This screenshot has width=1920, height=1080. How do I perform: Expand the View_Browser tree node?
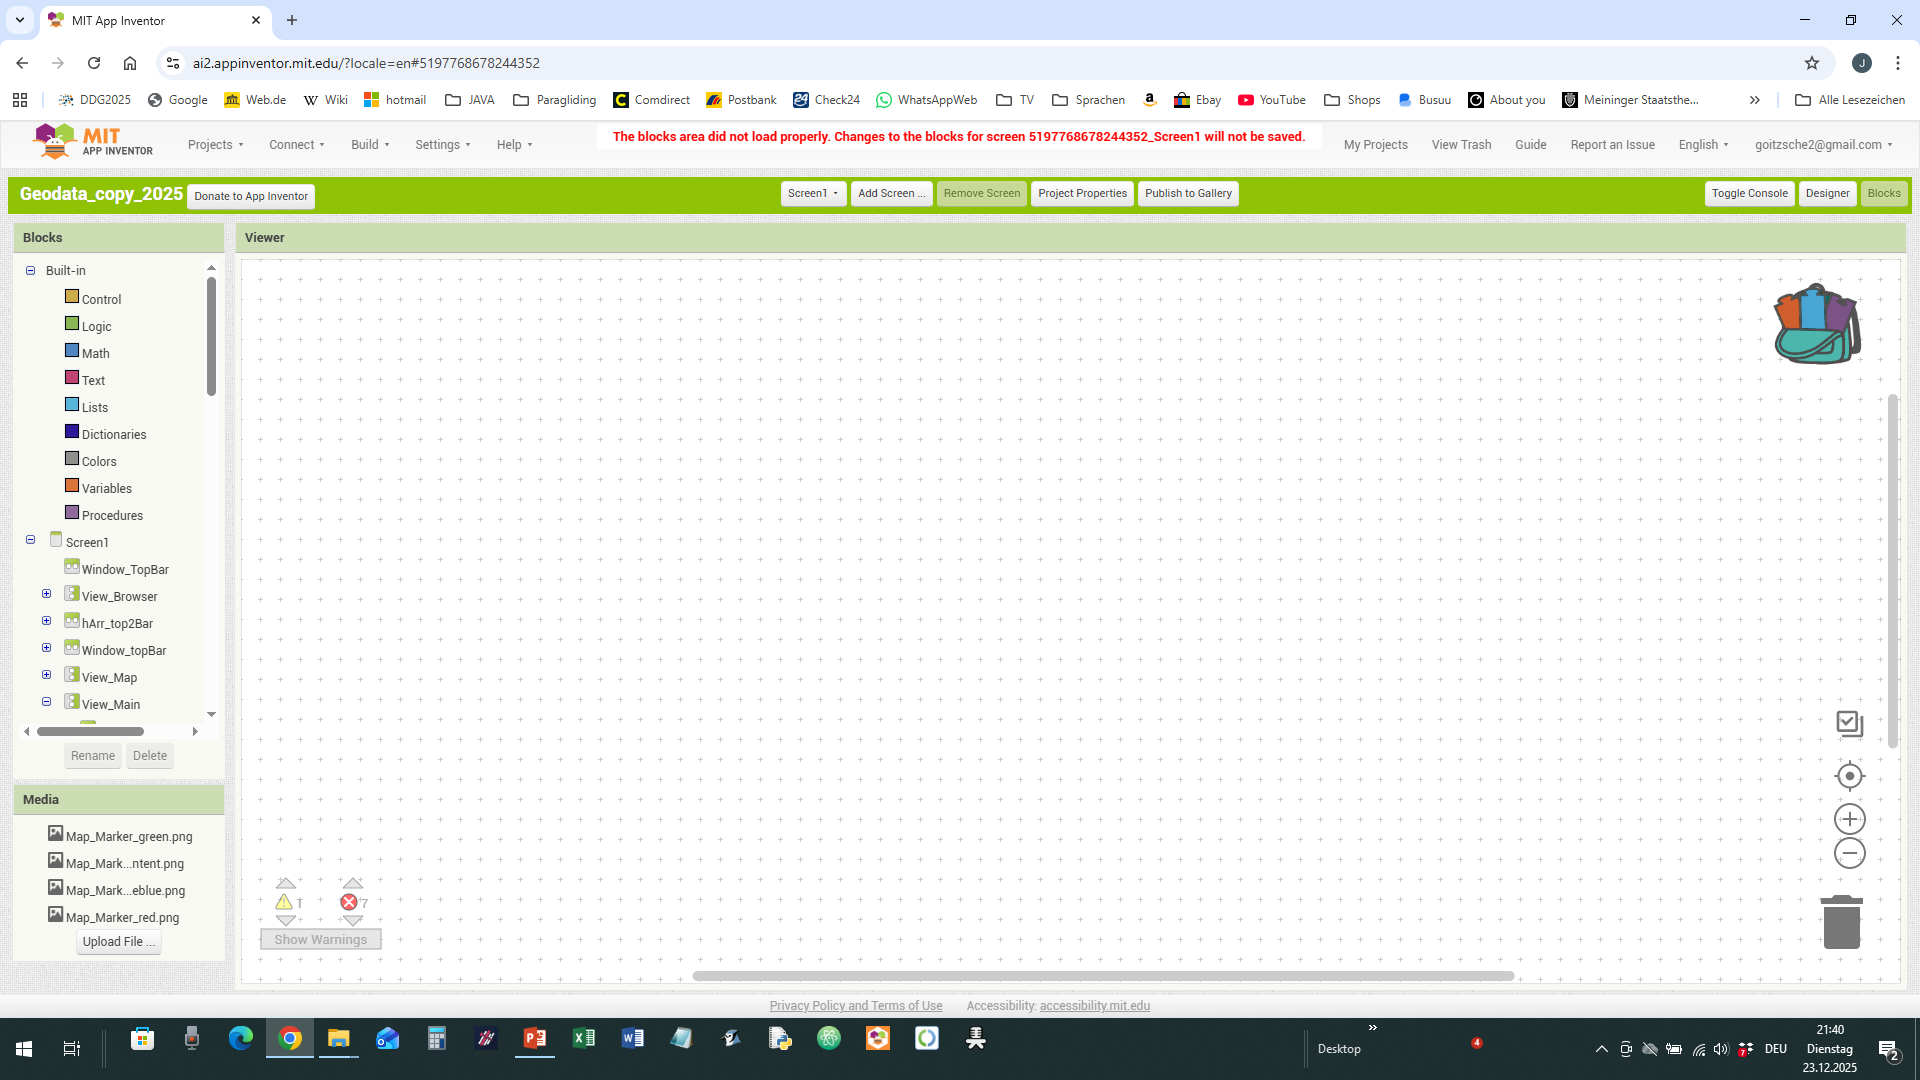coord(46,594)
